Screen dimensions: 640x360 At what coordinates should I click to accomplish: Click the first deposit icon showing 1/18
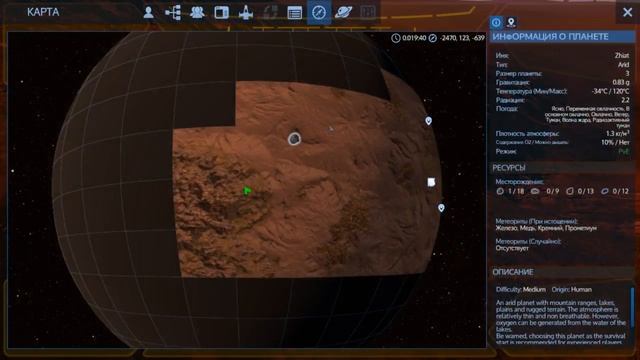[x=500, y=191]
